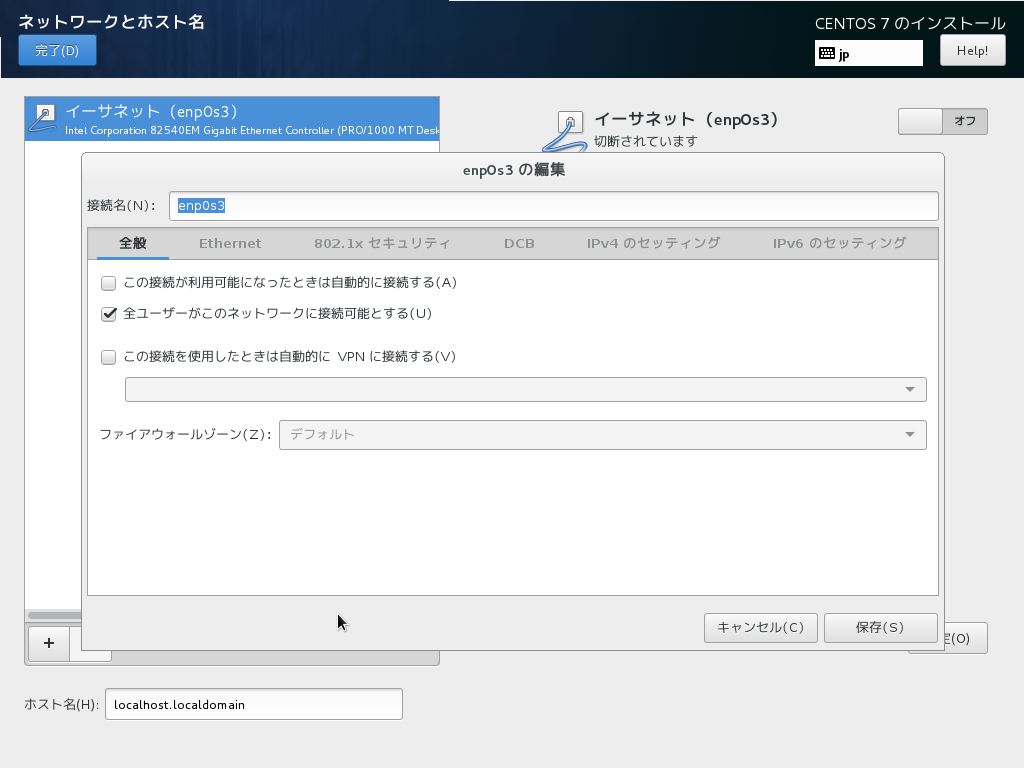Enable automatic connection when network becomes available
This screenshot has width=1024, height=768.
pos(108,283)
